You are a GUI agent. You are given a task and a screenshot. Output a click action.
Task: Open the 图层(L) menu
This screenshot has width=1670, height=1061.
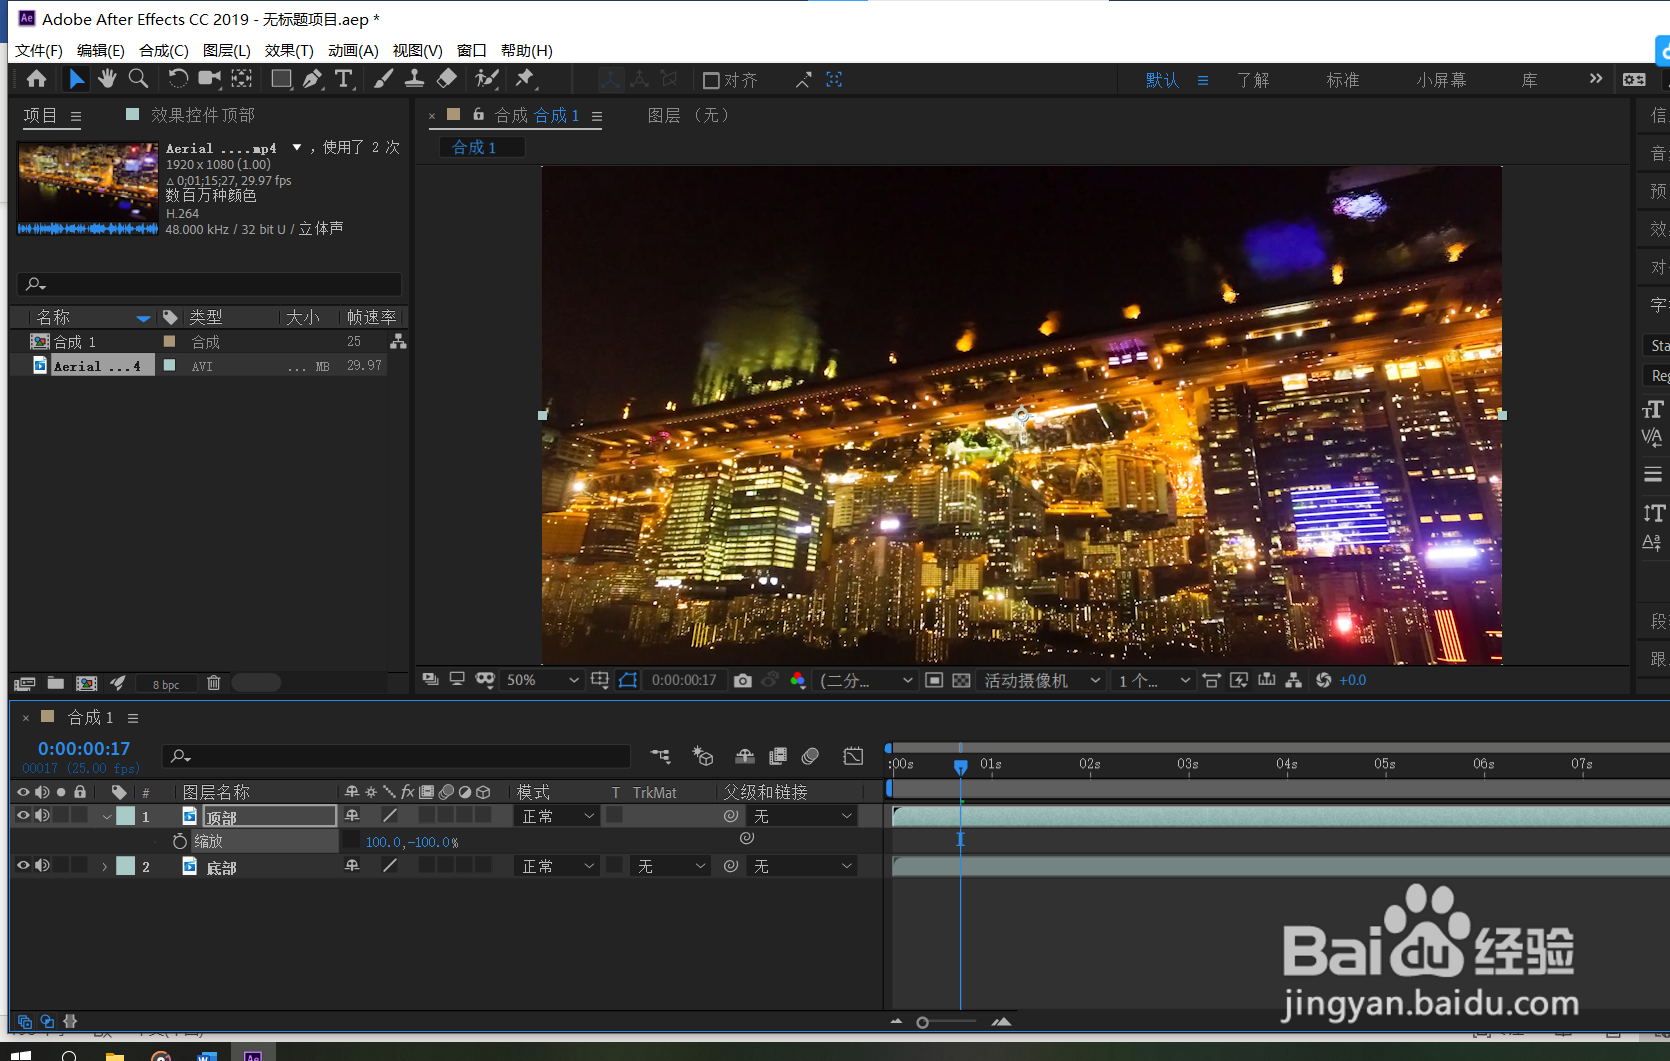(x=227, y=50)
